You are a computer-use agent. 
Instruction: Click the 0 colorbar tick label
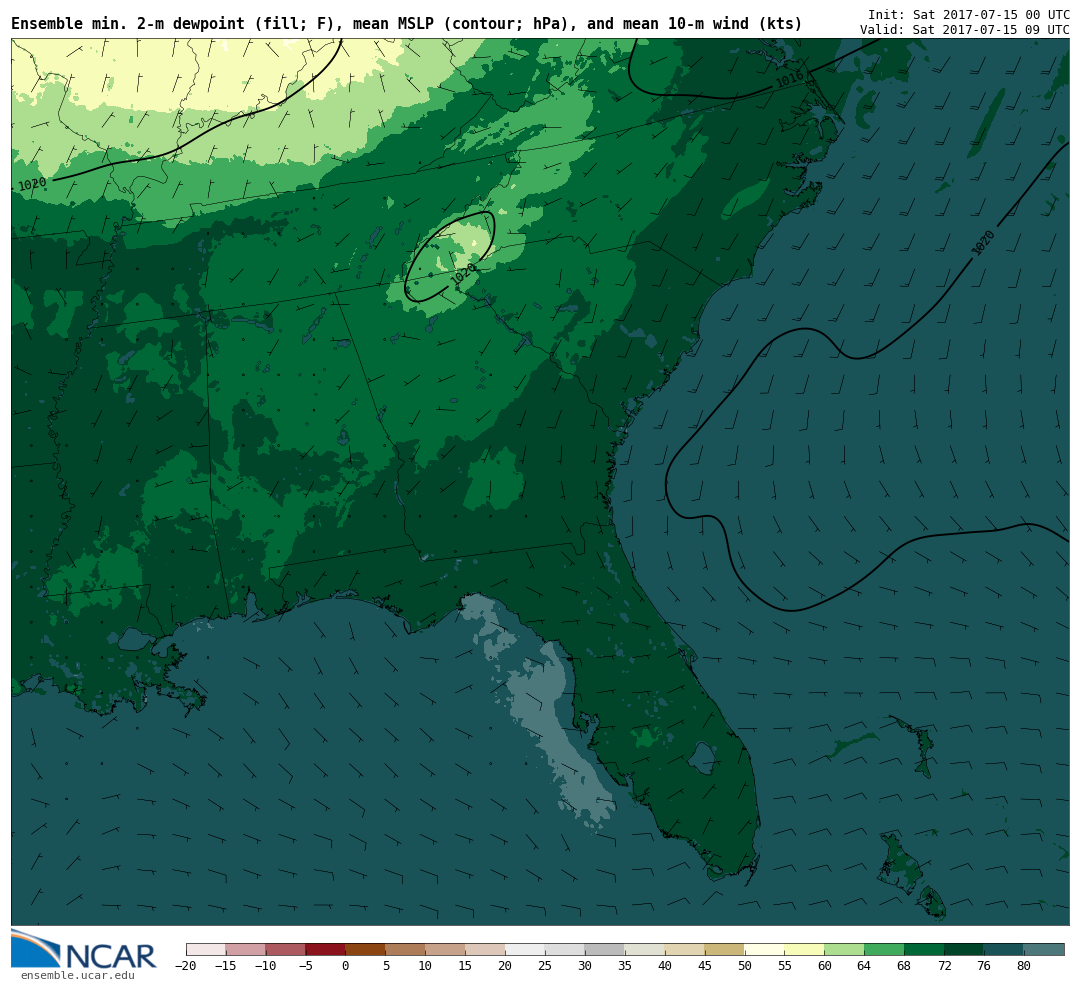[346, 966]
